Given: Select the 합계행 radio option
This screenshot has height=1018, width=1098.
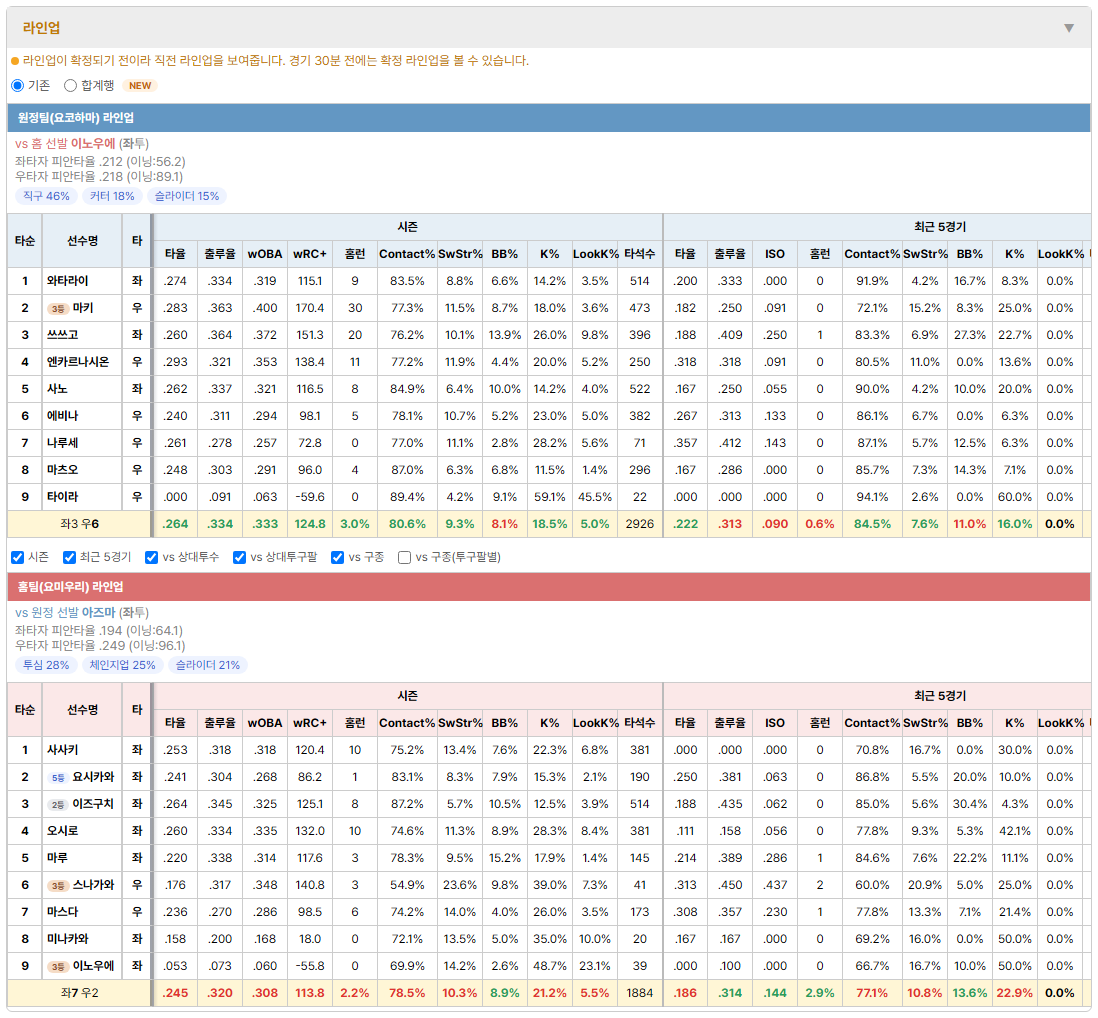Looking at the screenshot, I should point(70,85).
